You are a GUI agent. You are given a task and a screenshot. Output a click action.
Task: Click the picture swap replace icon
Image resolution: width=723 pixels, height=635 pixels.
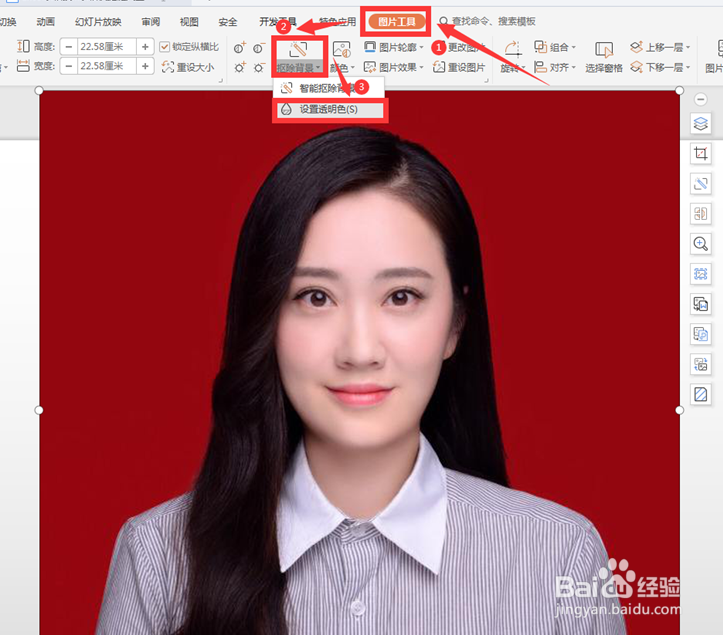tap(700, 364)
